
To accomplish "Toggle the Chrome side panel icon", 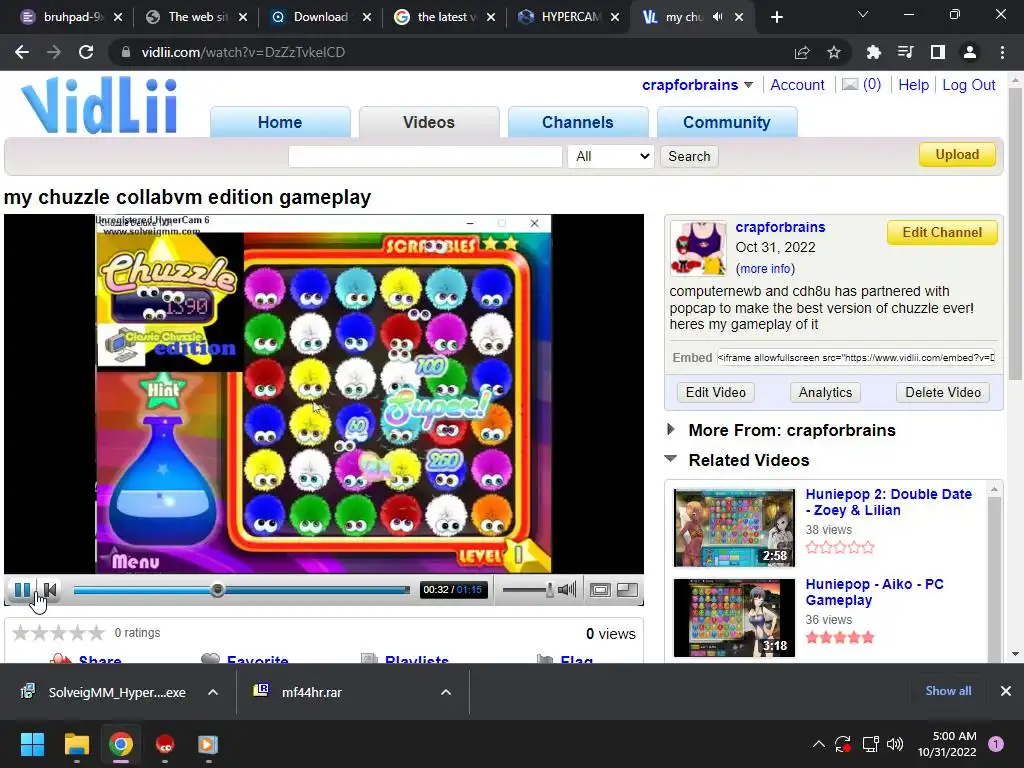I will coord(938,52).
